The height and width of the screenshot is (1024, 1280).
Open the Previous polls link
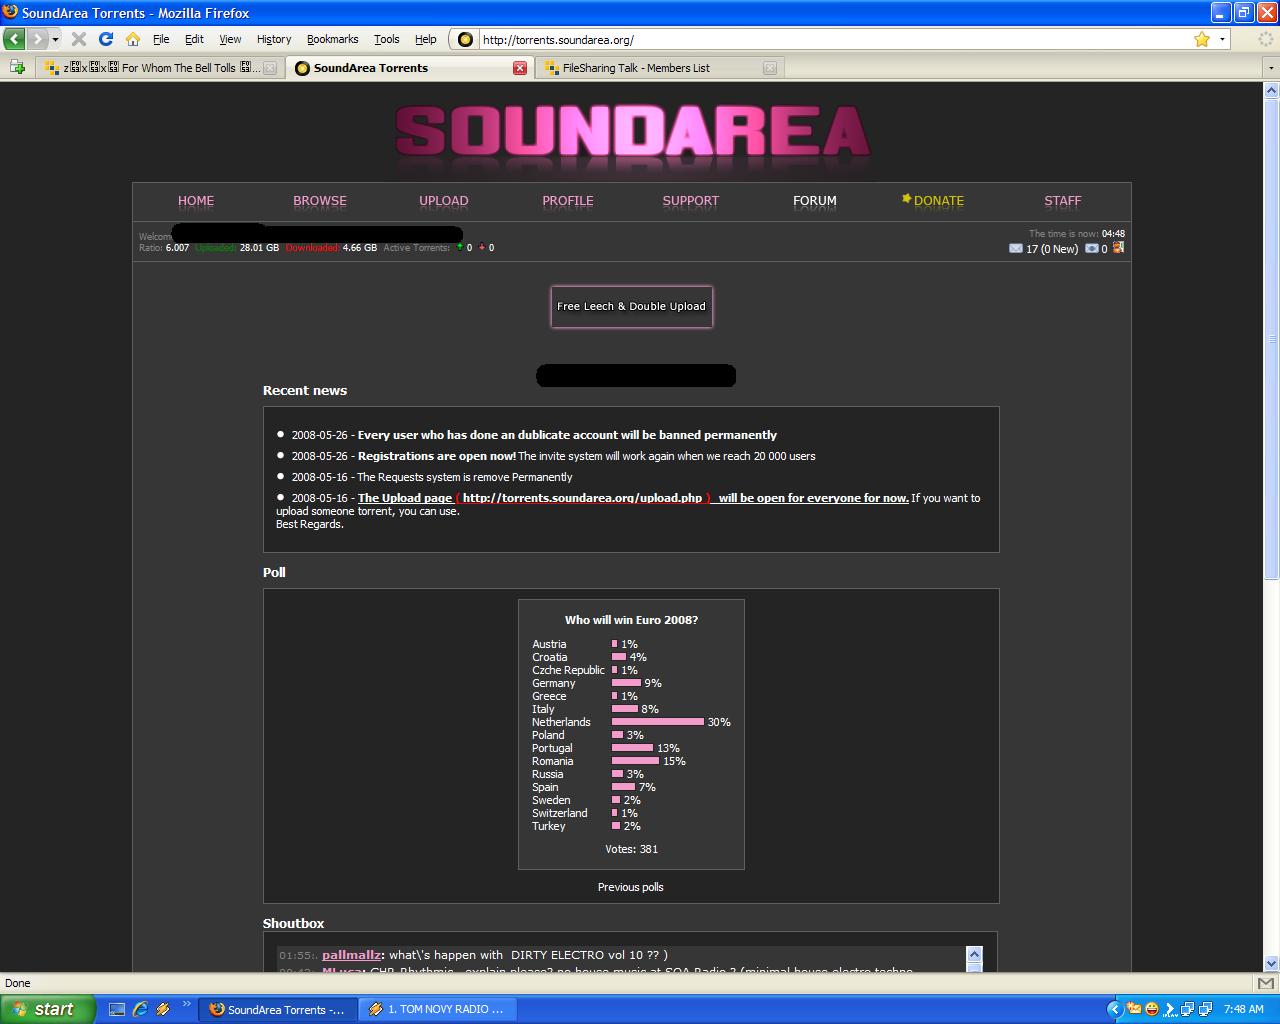pyautogui.click(x=631, y=887)
